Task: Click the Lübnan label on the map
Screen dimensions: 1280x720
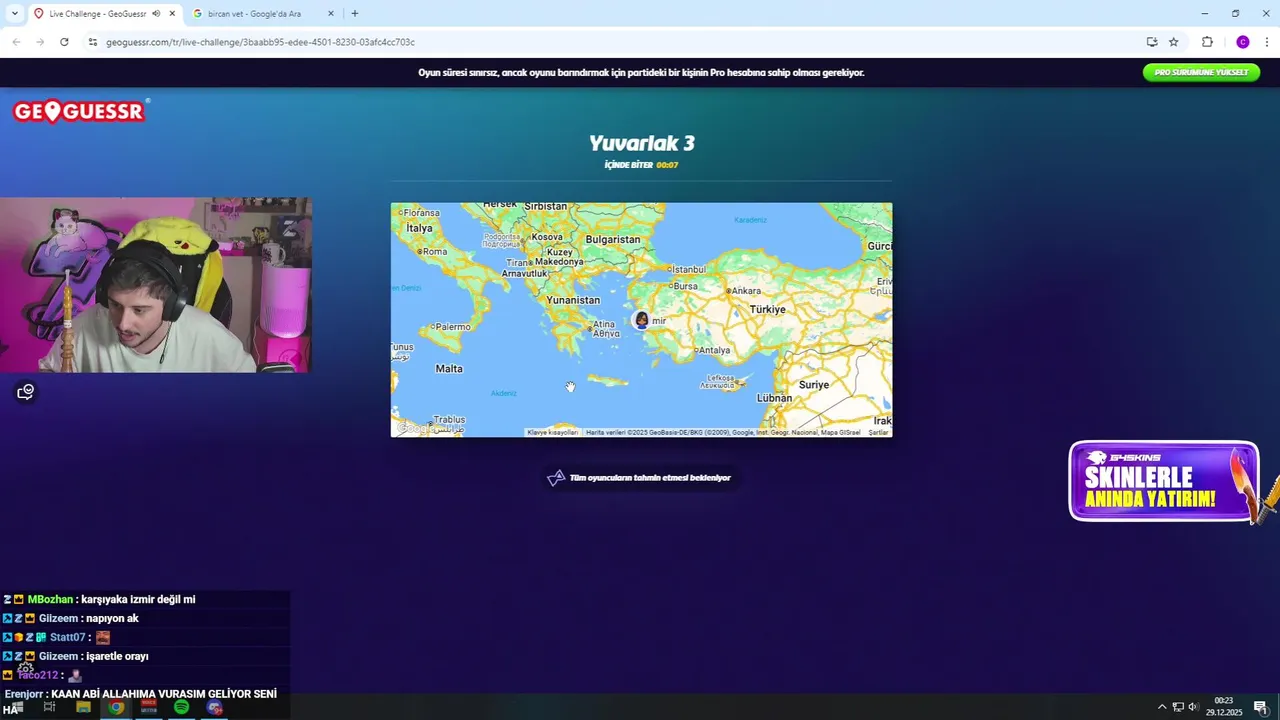Action: (774, 398)
